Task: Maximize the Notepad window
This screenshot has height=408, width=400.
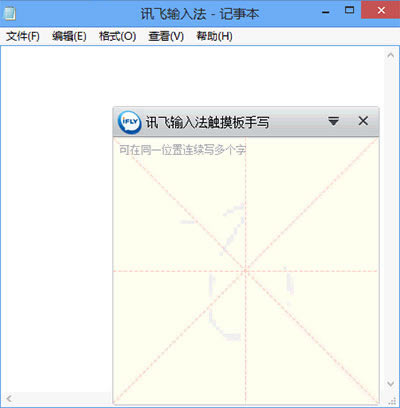Action: tap(349, 11)
